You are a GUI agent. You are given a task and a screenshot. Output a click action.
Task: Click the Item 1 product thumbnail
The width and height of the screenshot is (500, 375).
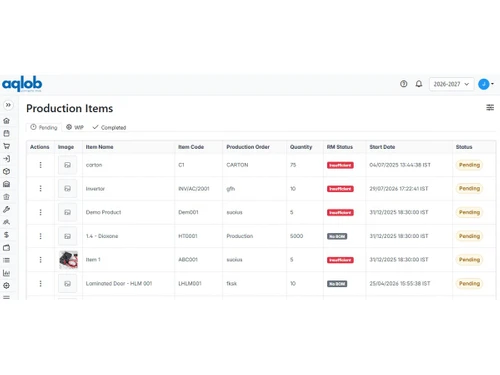click(68, 260)
